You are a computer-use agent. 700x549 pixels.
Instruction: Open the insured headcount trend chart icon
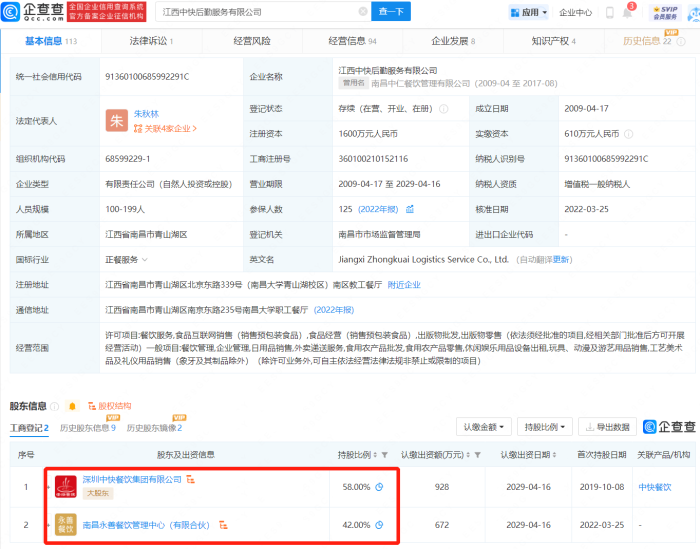point(410,209)
